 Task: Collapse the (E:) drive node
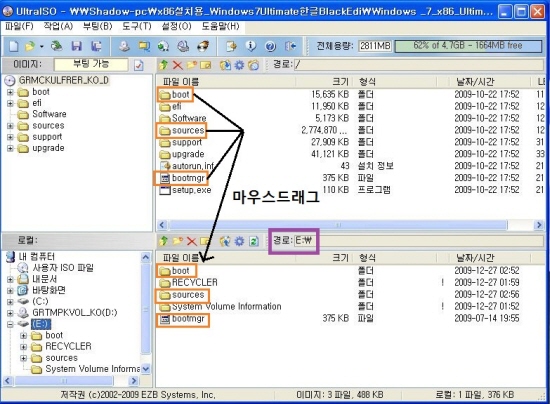pos(10,324)
